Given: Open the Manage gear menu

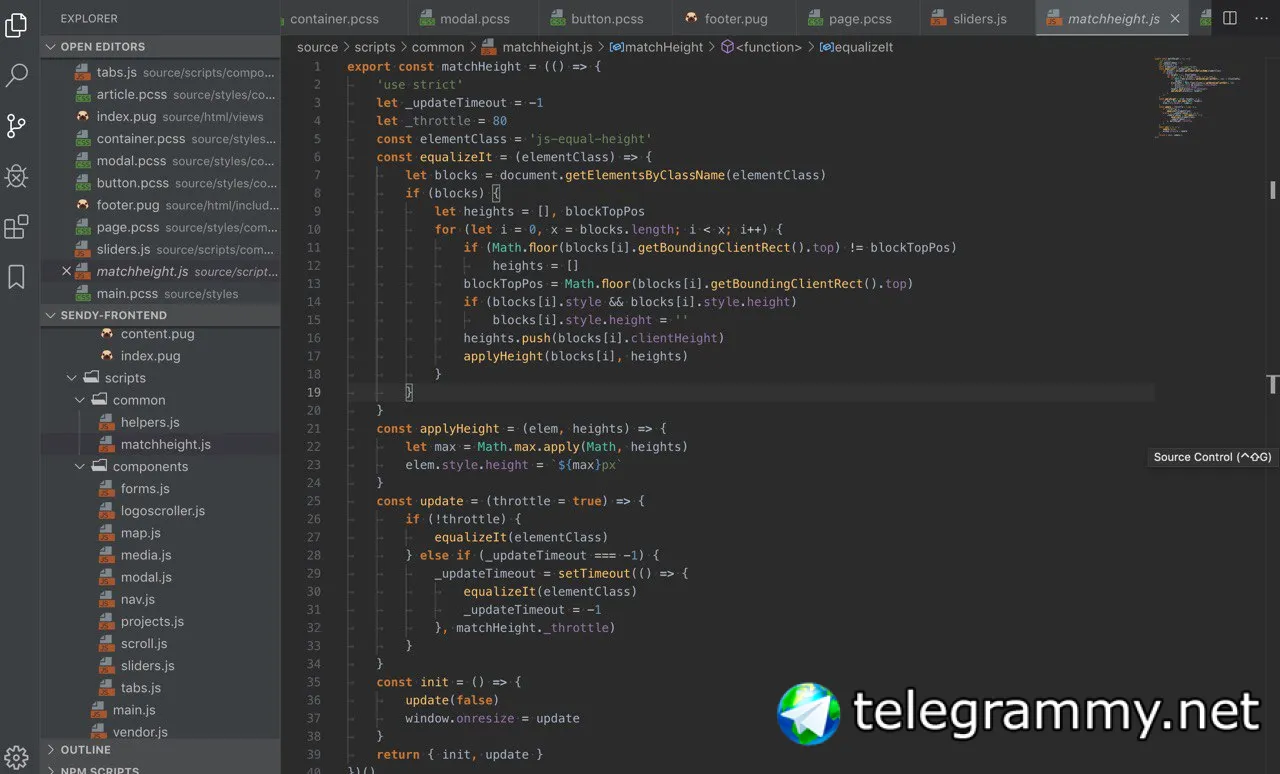Looking at the screenshot, I should (17, 756).
